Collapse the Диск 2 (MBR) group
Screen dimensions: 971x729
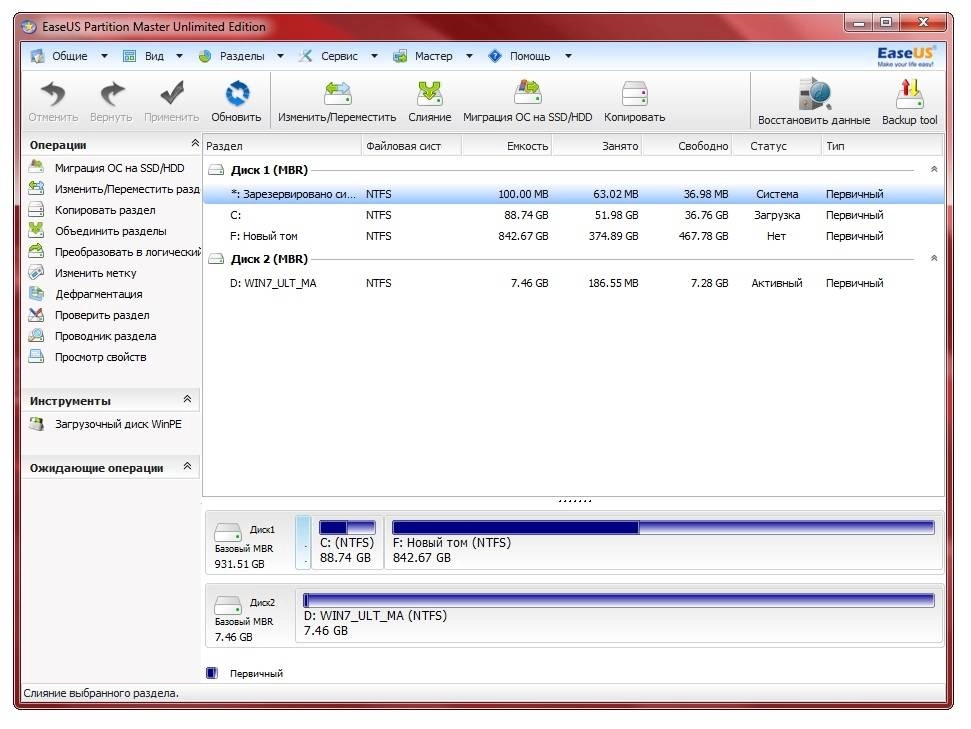pyautogui.click(x=934, y=258)
